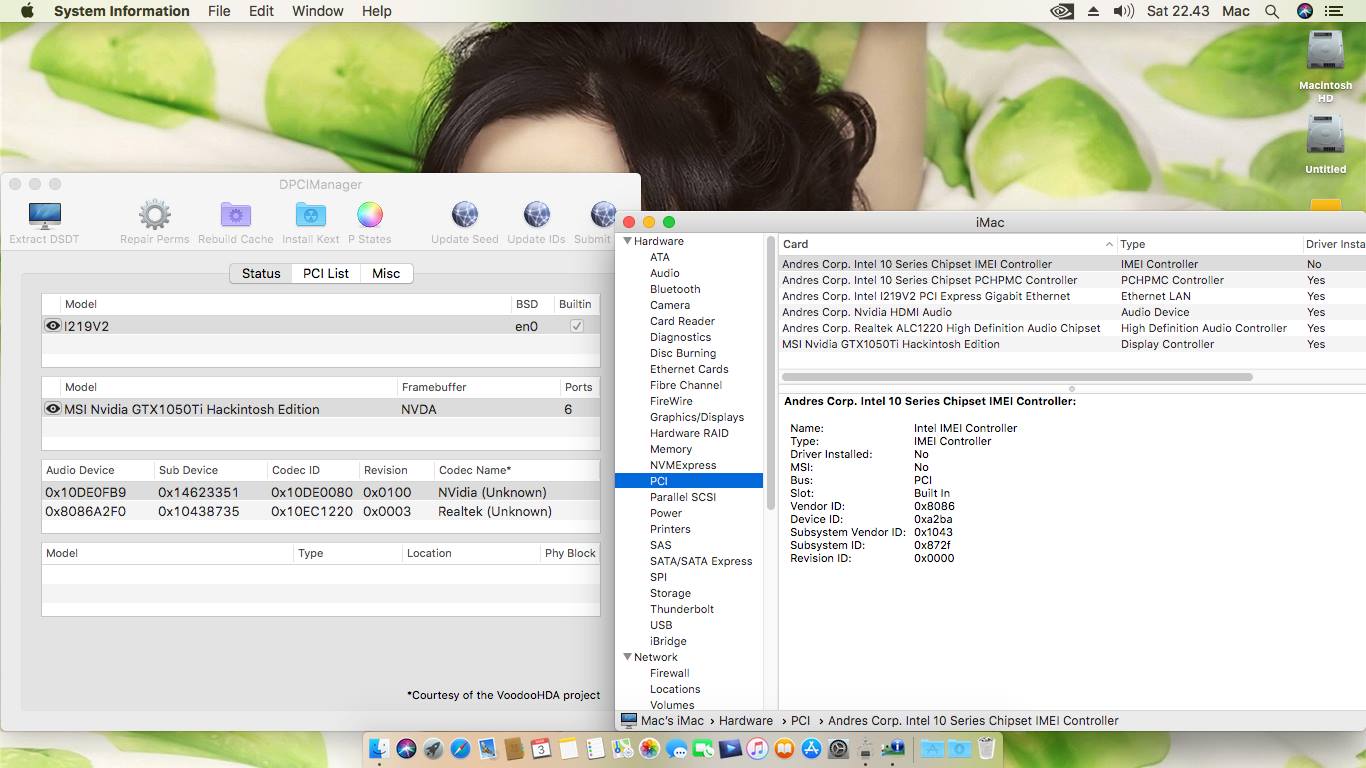Click the Update IDs globe icon
This screenshot has height=768, width=1366.
(x=536, y=216)
